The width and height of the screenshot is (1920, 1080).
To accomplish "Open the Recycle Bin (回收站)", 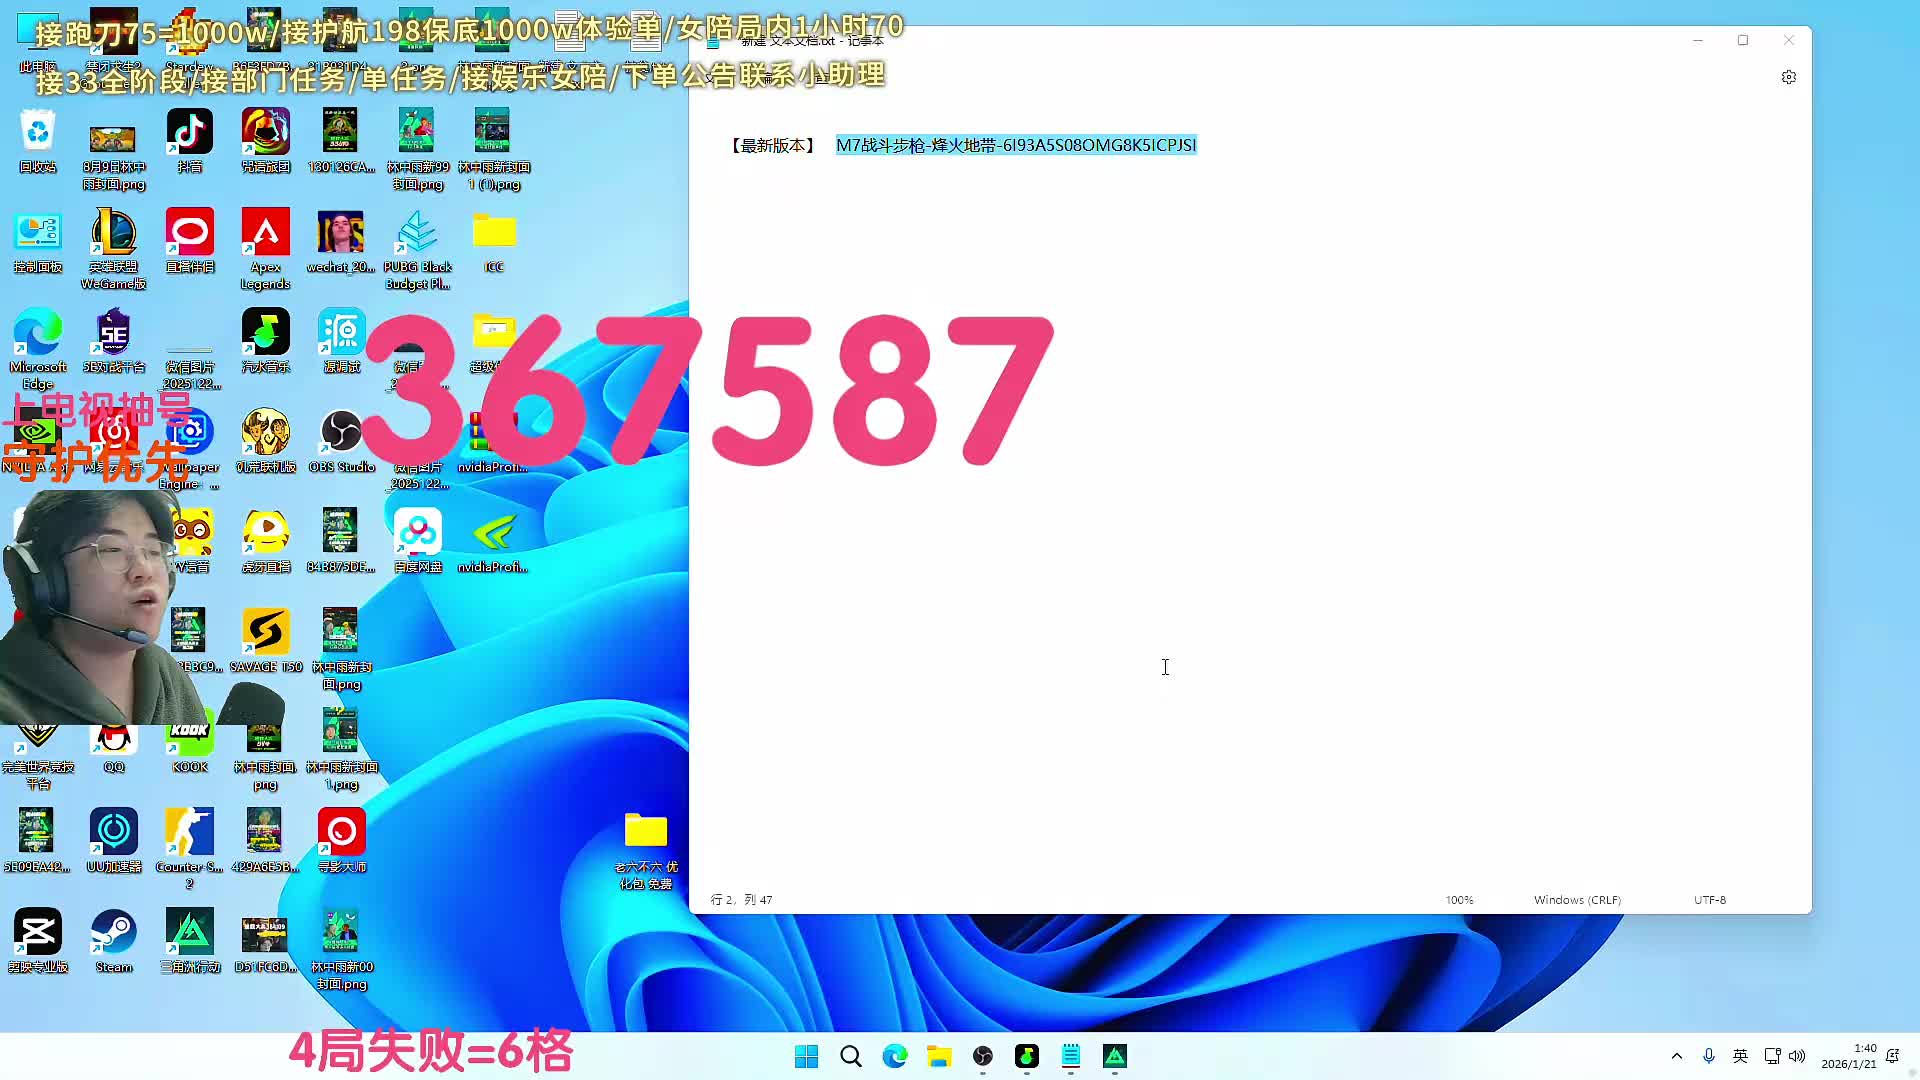I will click(x=38, y=133).
